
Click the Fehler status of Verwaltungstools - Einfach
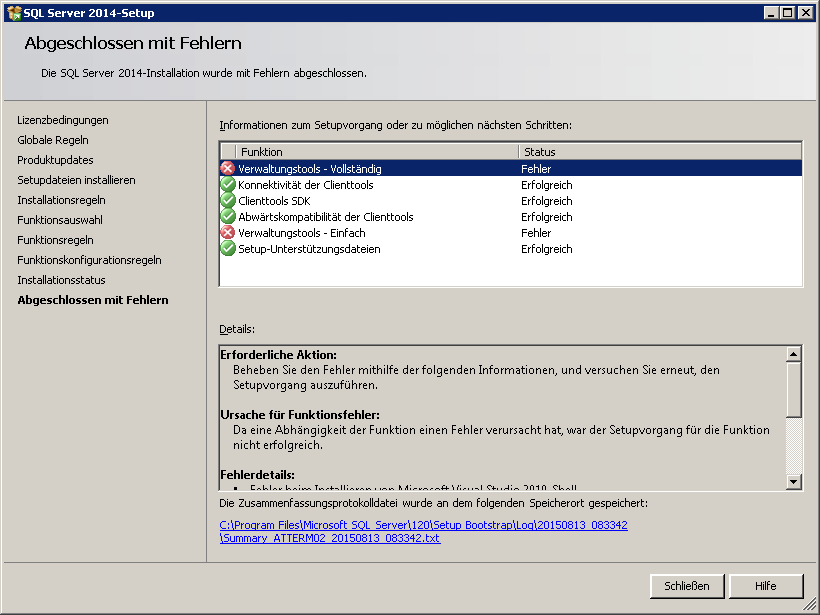(x=536, y=233)
